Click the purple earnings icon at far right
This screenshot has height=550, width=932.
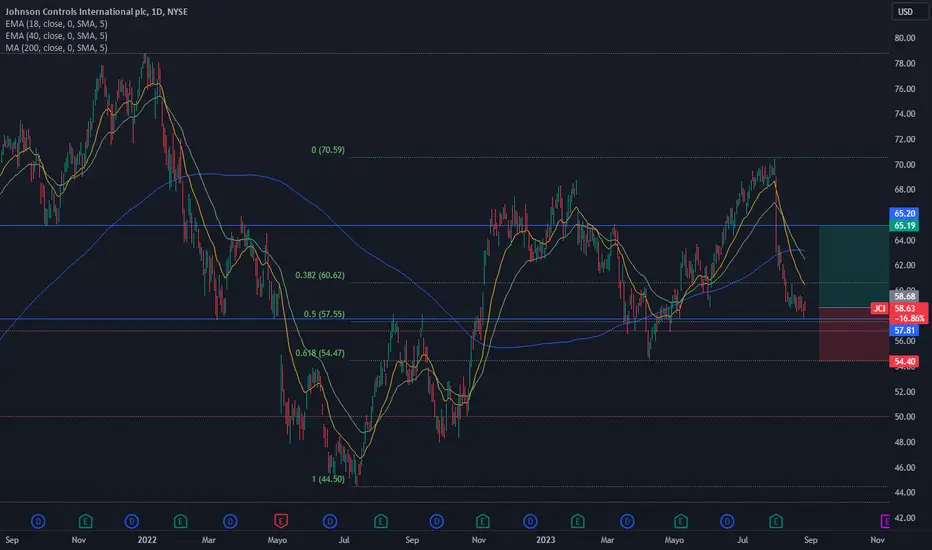coord(885,521)
